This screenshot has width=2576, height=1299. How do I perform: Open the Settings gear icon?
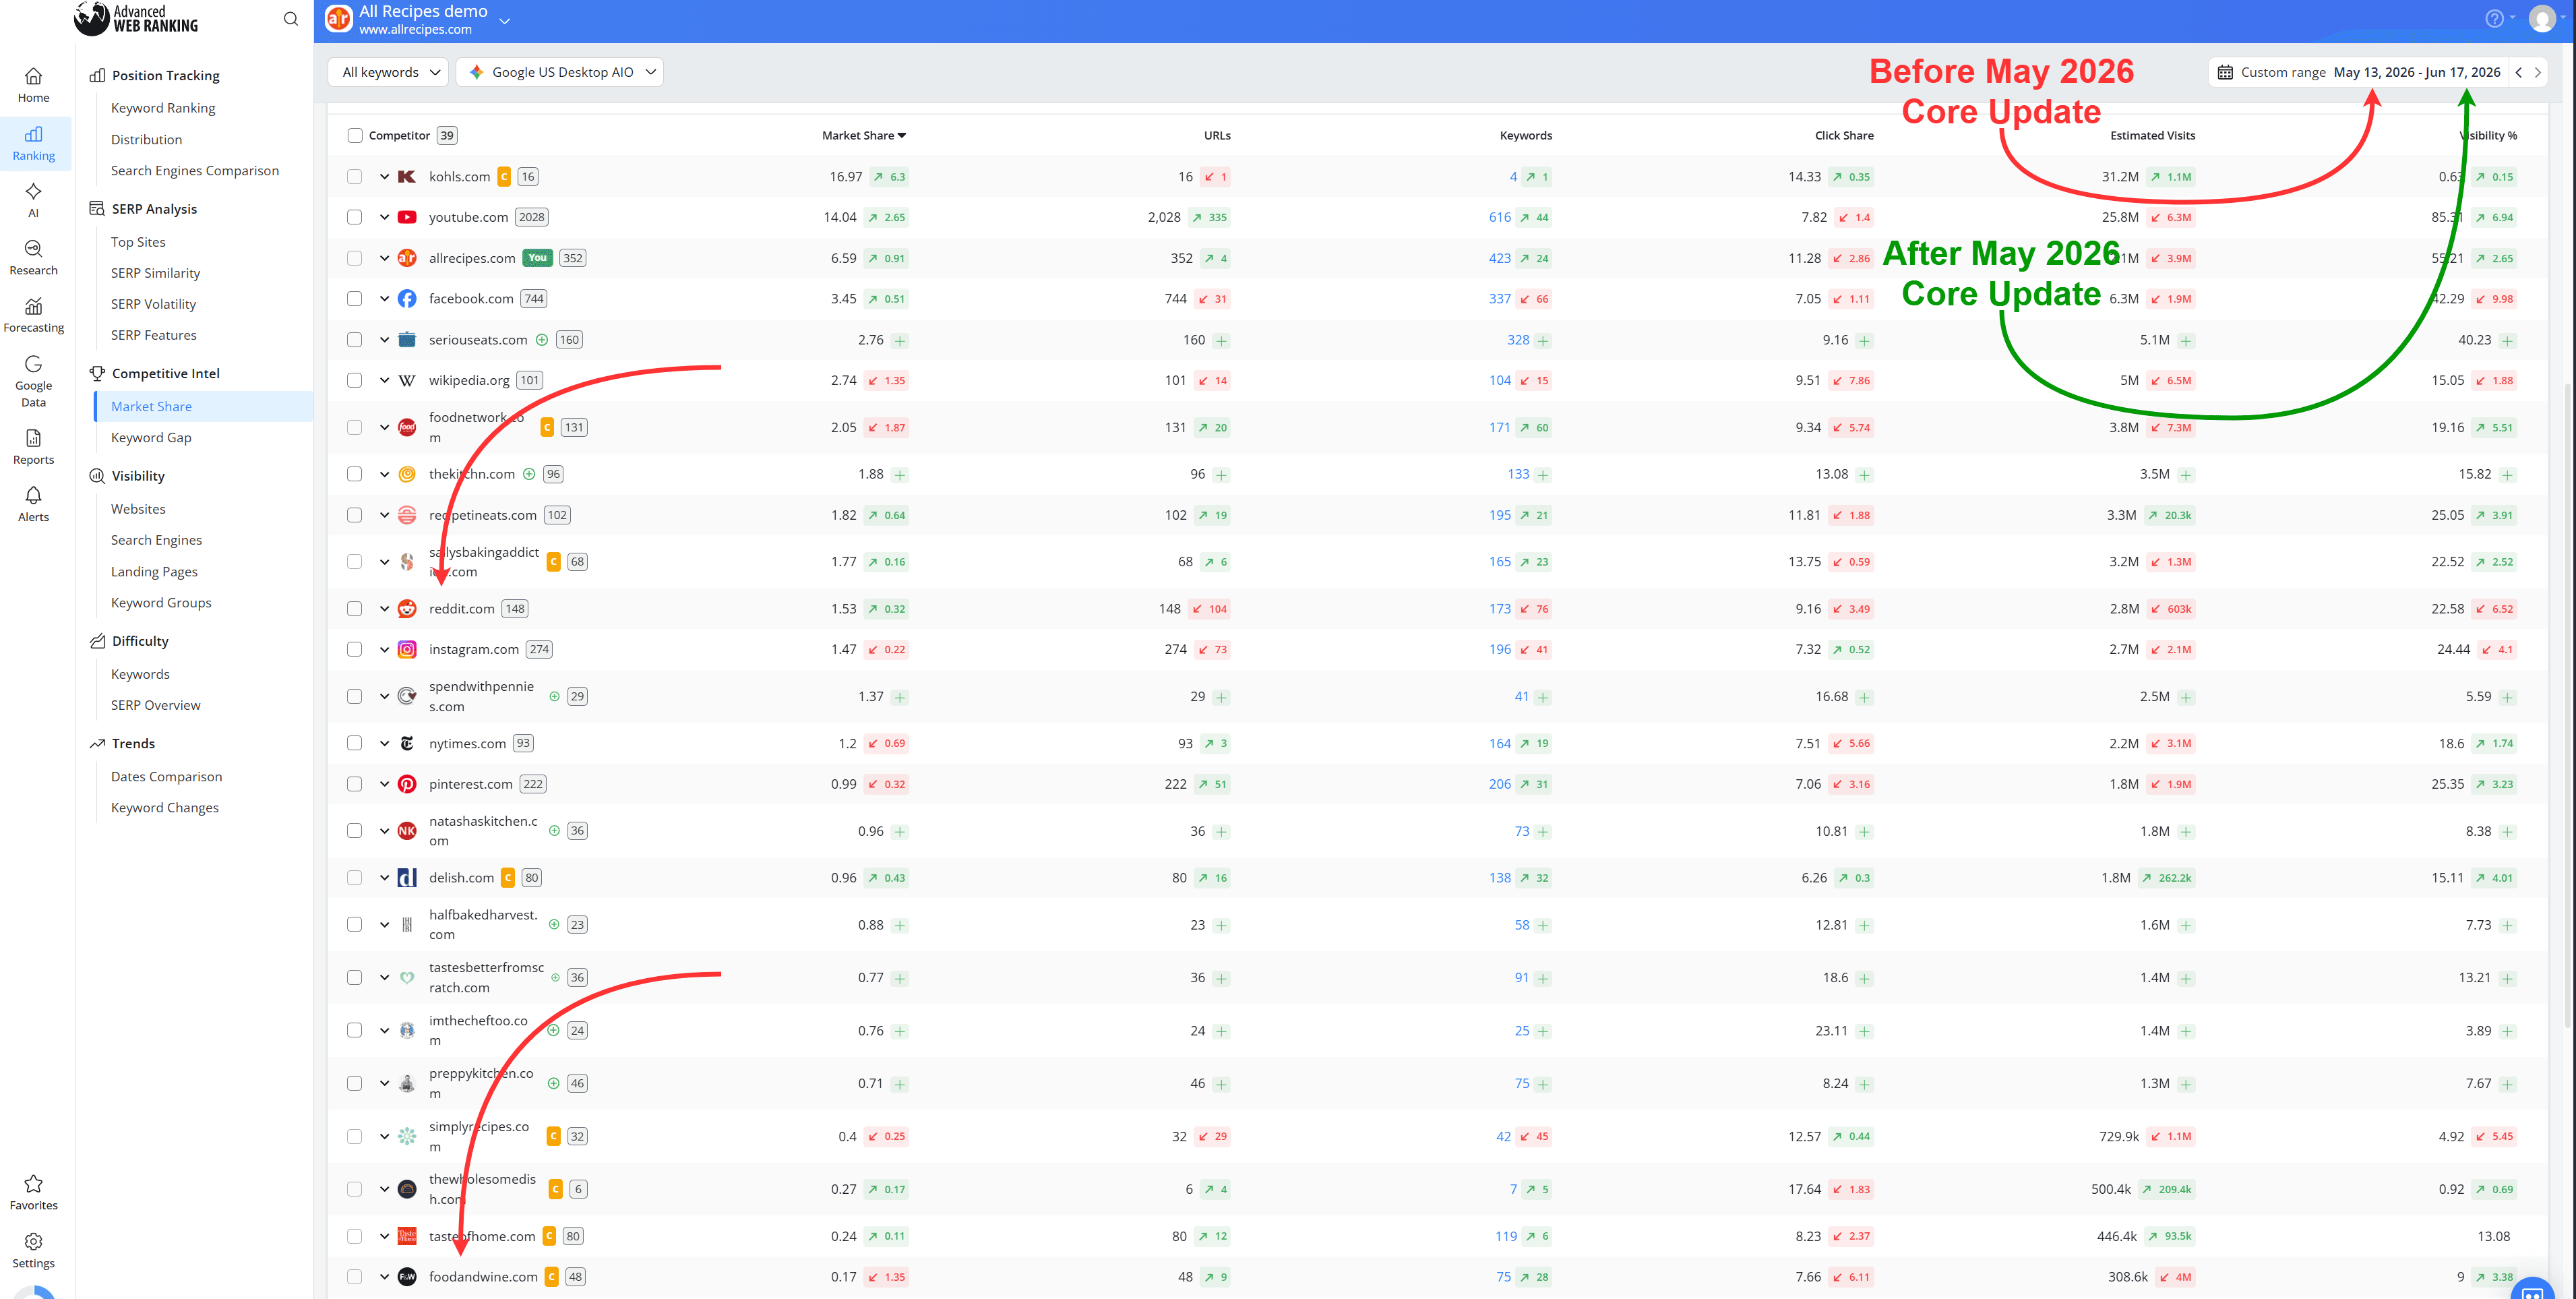pyautogui.click(x=33, y=1242)
